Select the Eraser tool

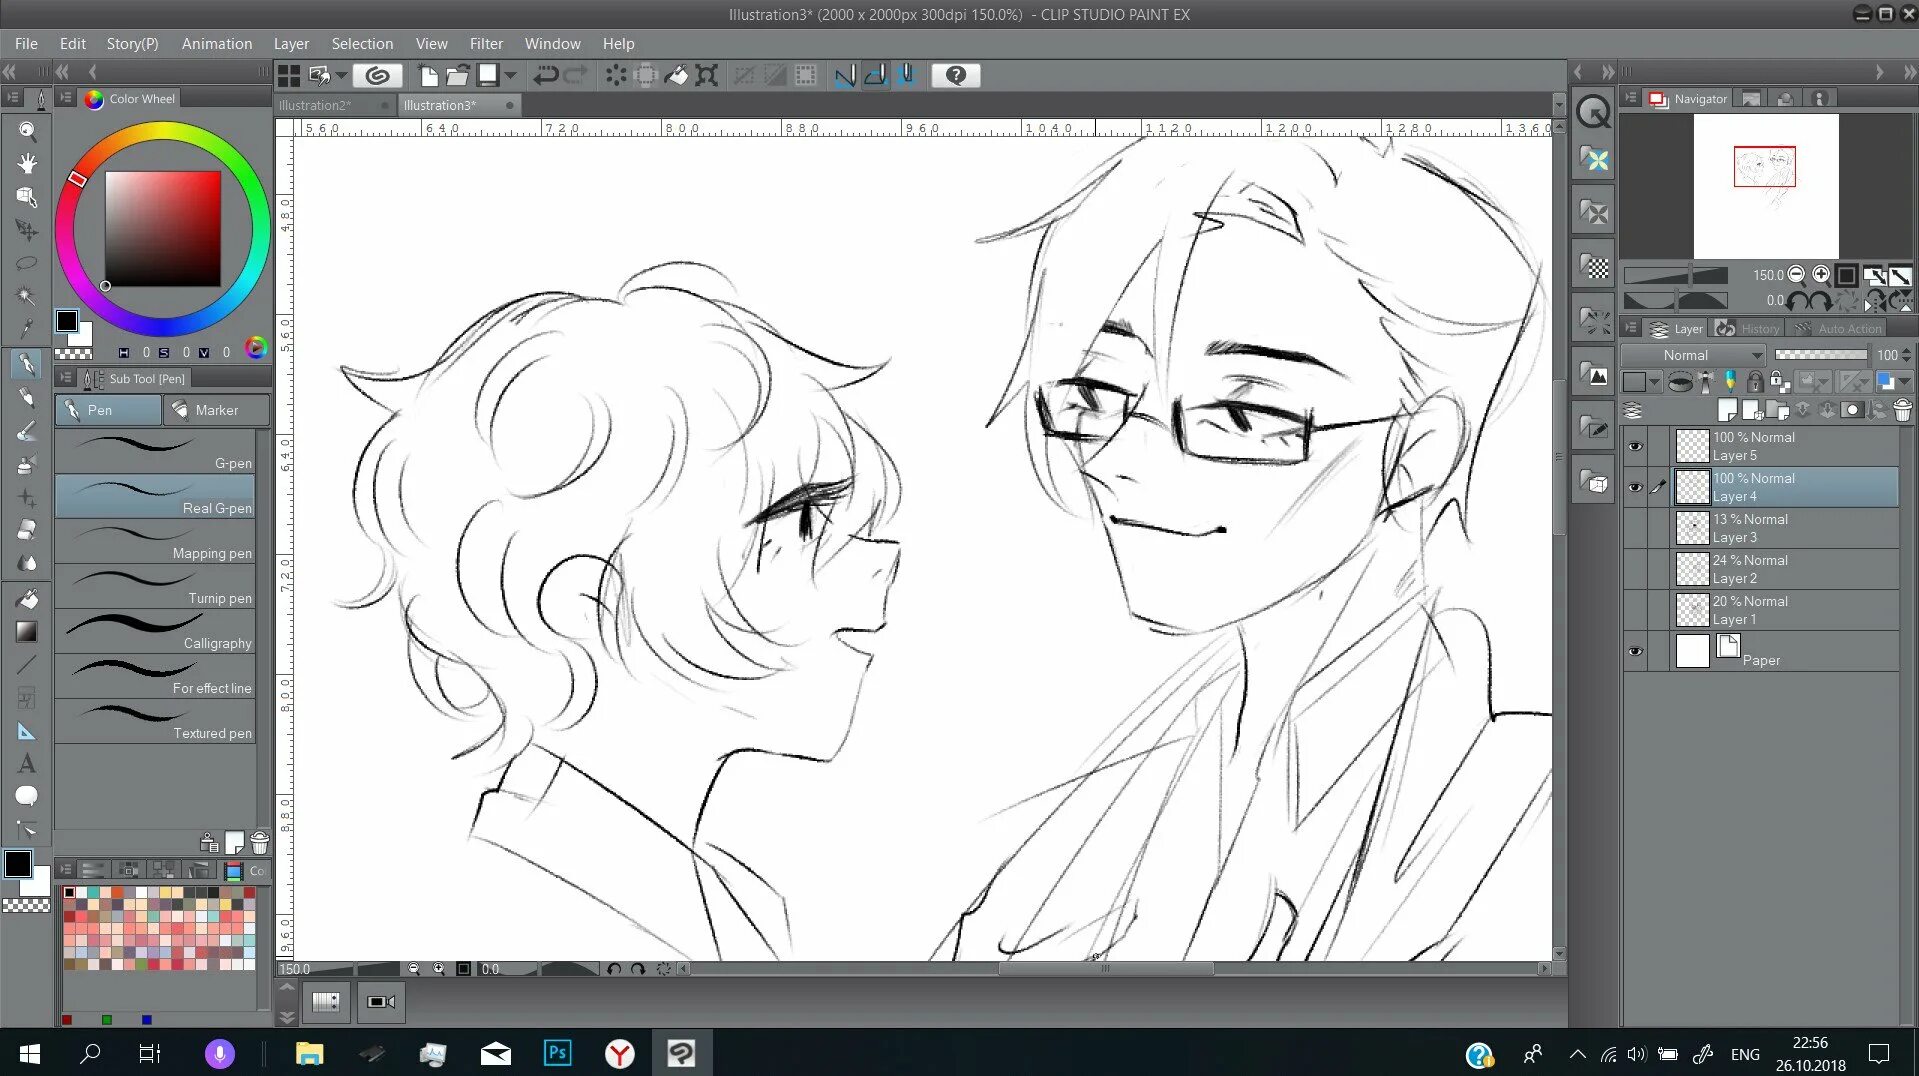[27, 530]
